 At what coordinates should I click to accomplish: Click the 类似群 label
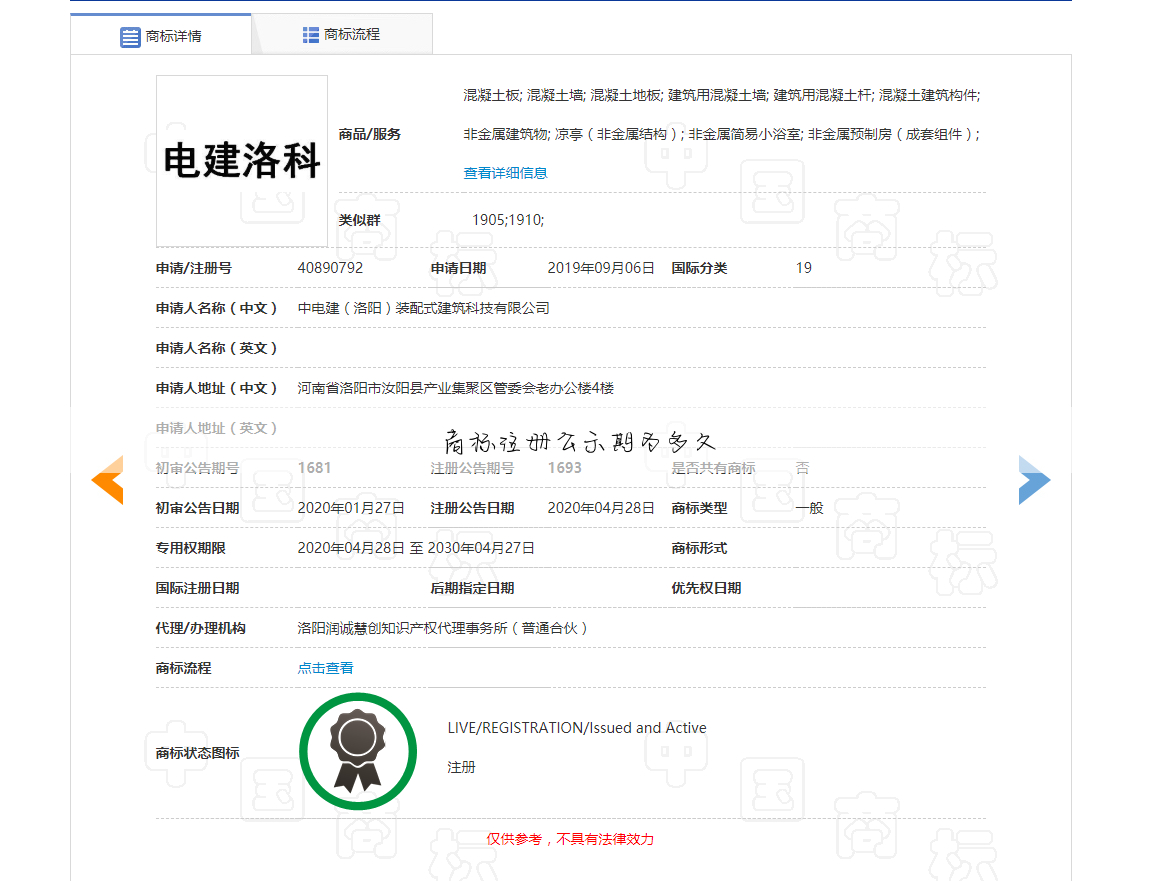359,220
